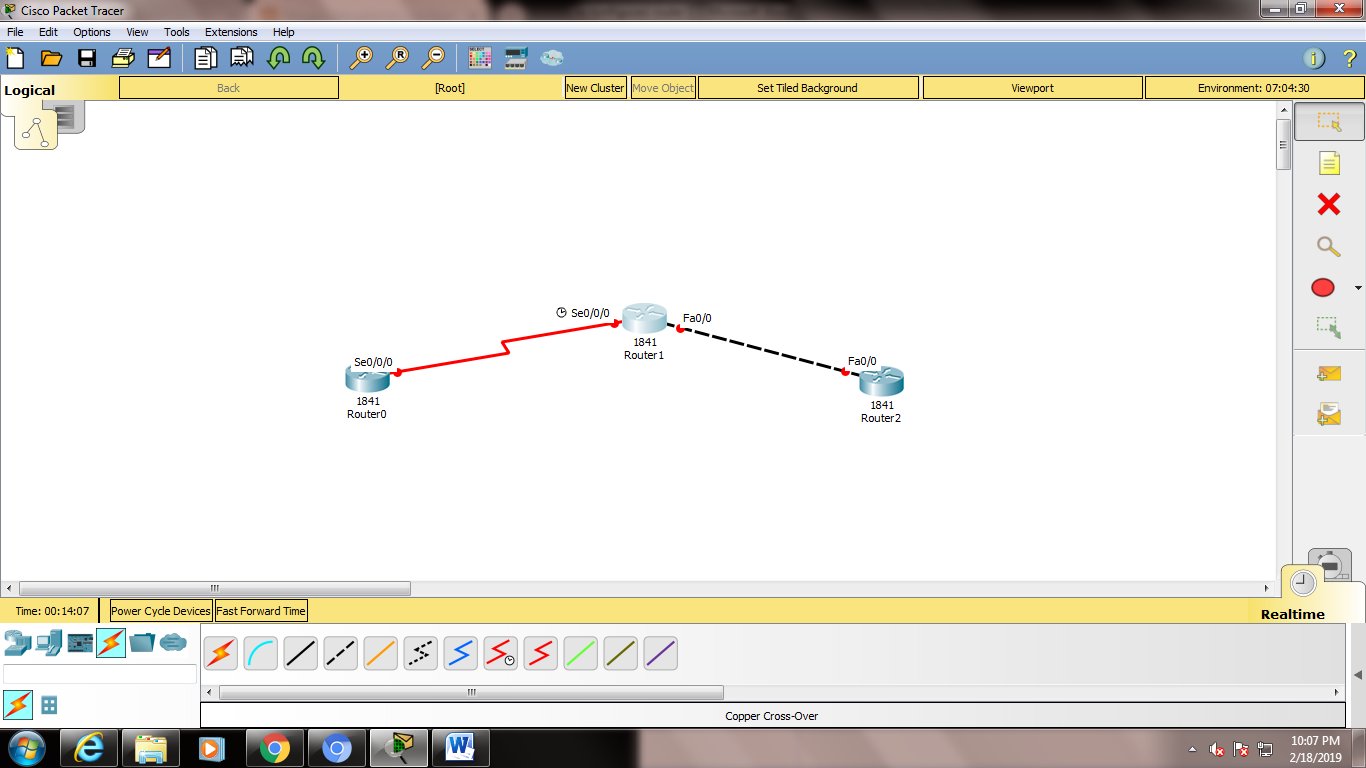This screenshot has width=1366, height=768.
Task: Choose the automatic connection type lightning icon
Action: (x=220, y=653)
